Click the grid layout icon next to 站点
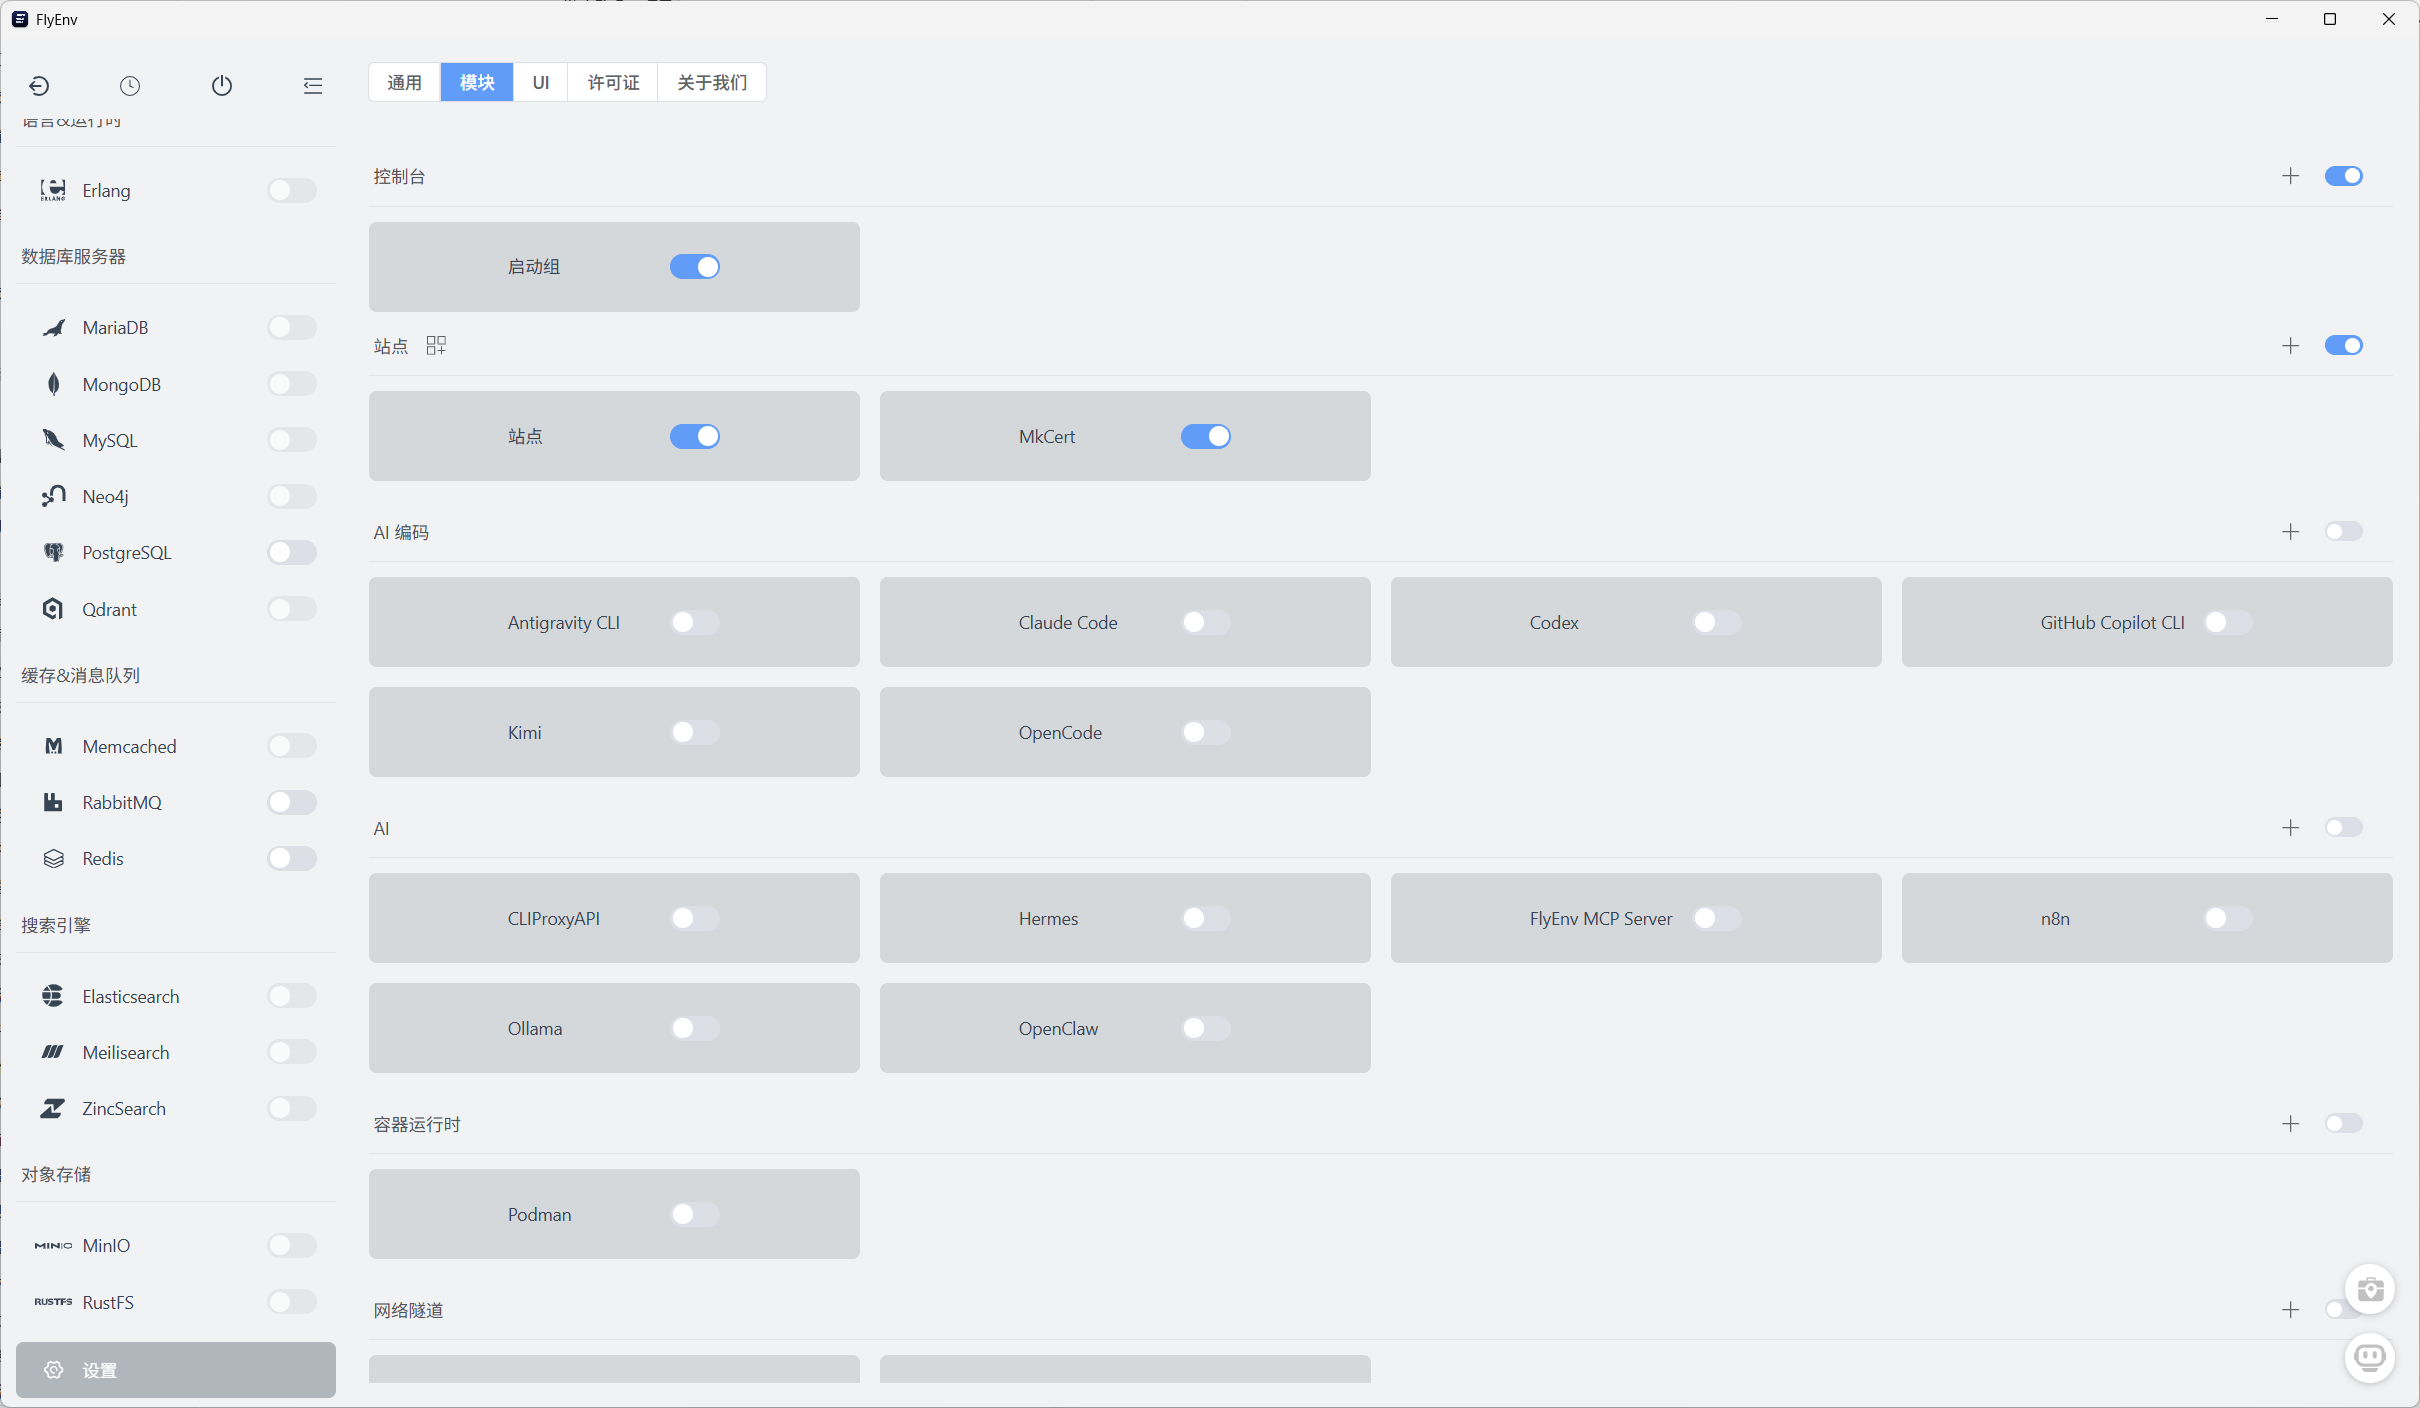Image resolution: width=2420 pixels, height=1408 pixels. click(x=436, y=346)
